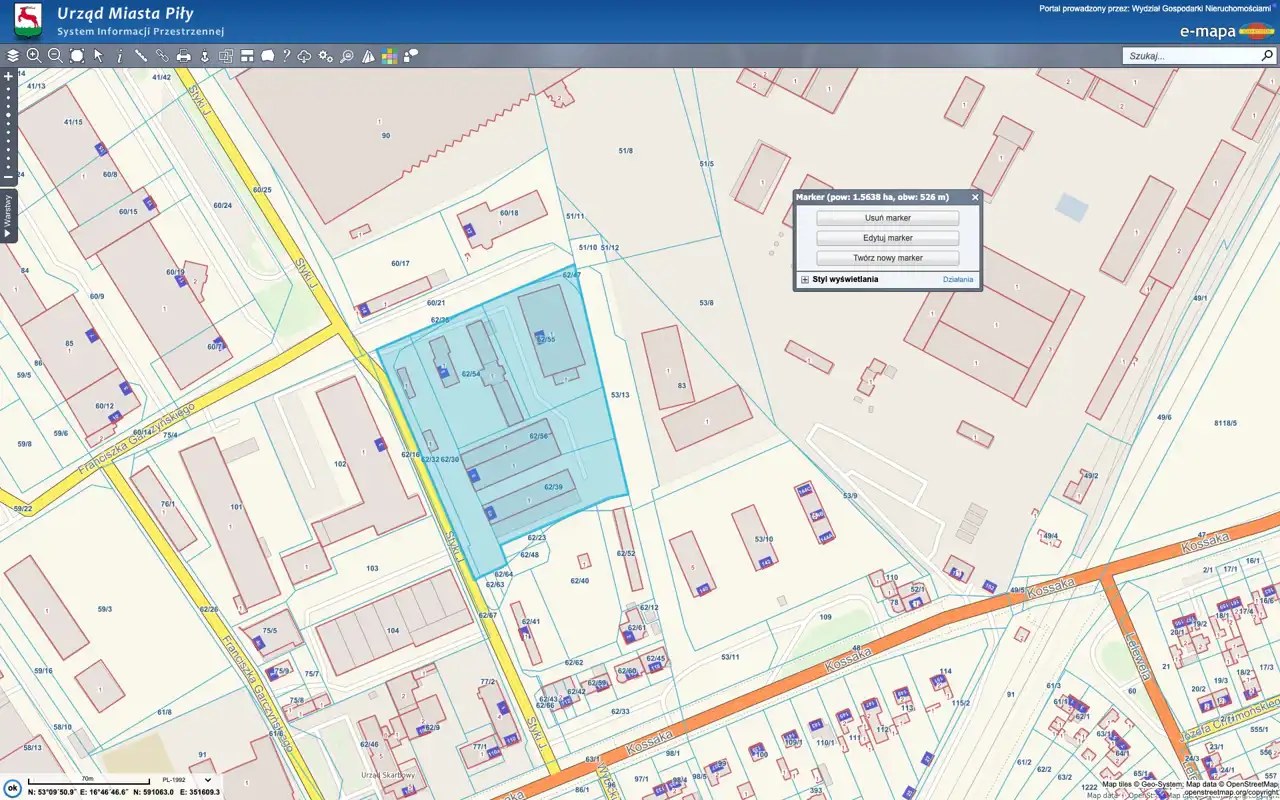Screen dimensions: 1280x800
Task: Open the colorful grid map styles icon
Action: (389, 56)
